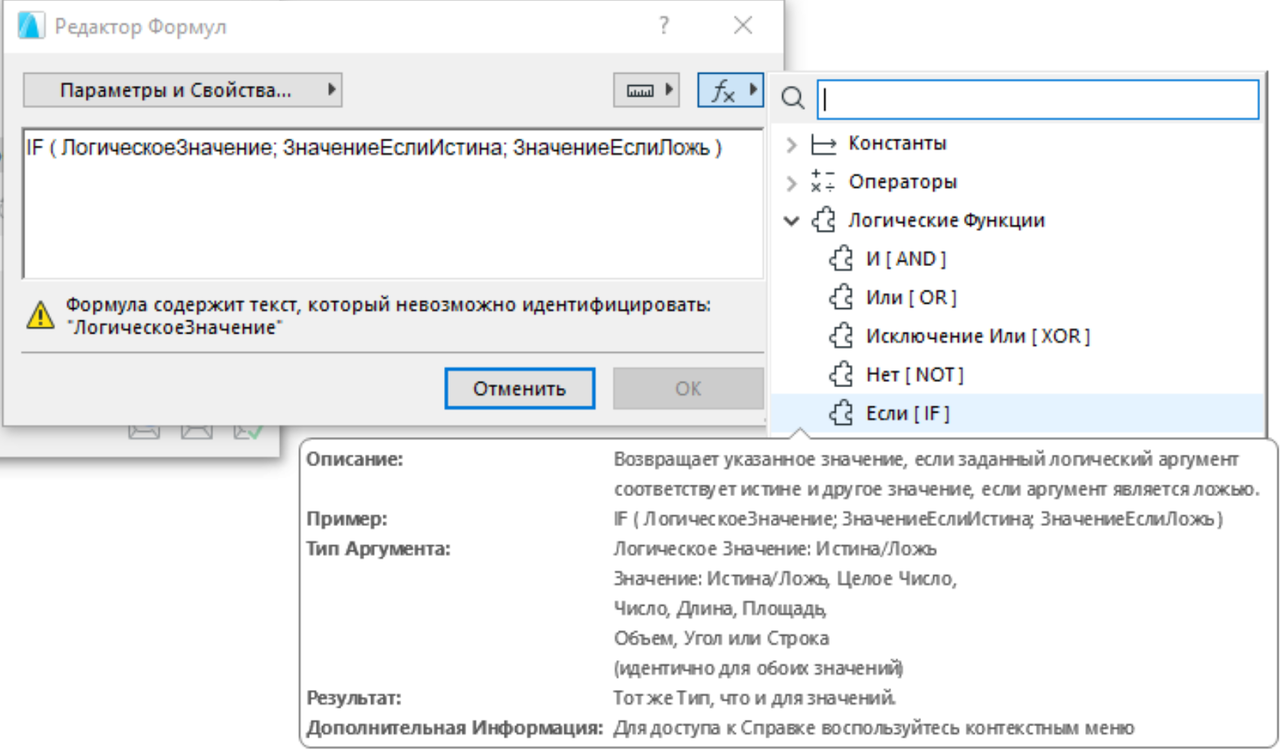Click the Отменить button
The height and width of the screenshot is (756, 1280).
[520, 388]
